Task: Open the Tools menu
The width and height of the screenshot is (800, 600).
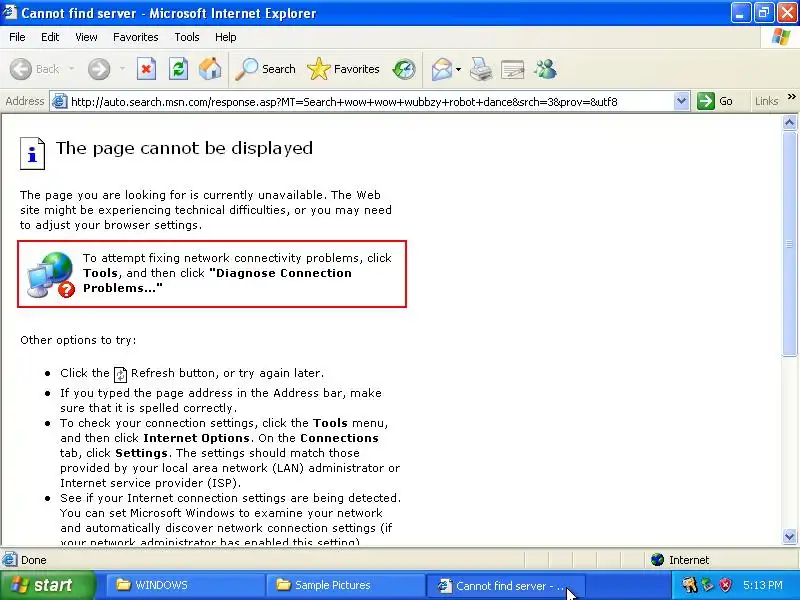Action: [187, 37]
